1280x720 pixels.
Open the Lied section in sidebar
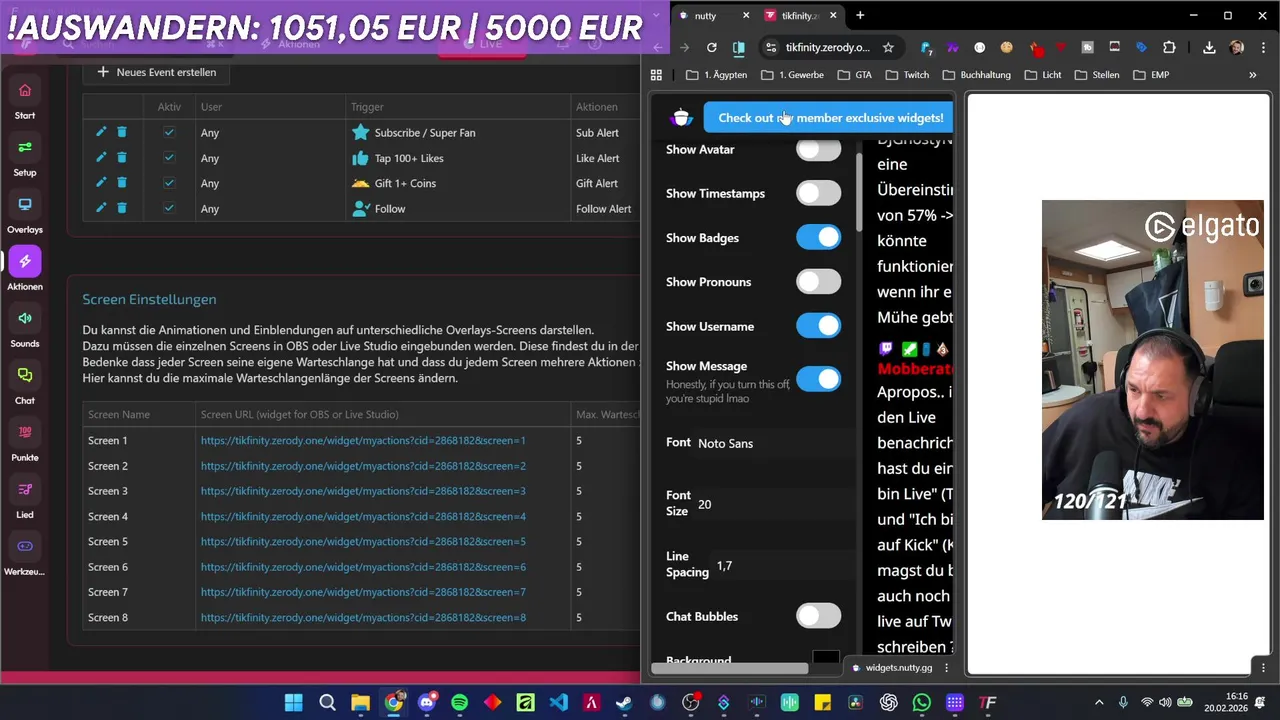[25, 499]
